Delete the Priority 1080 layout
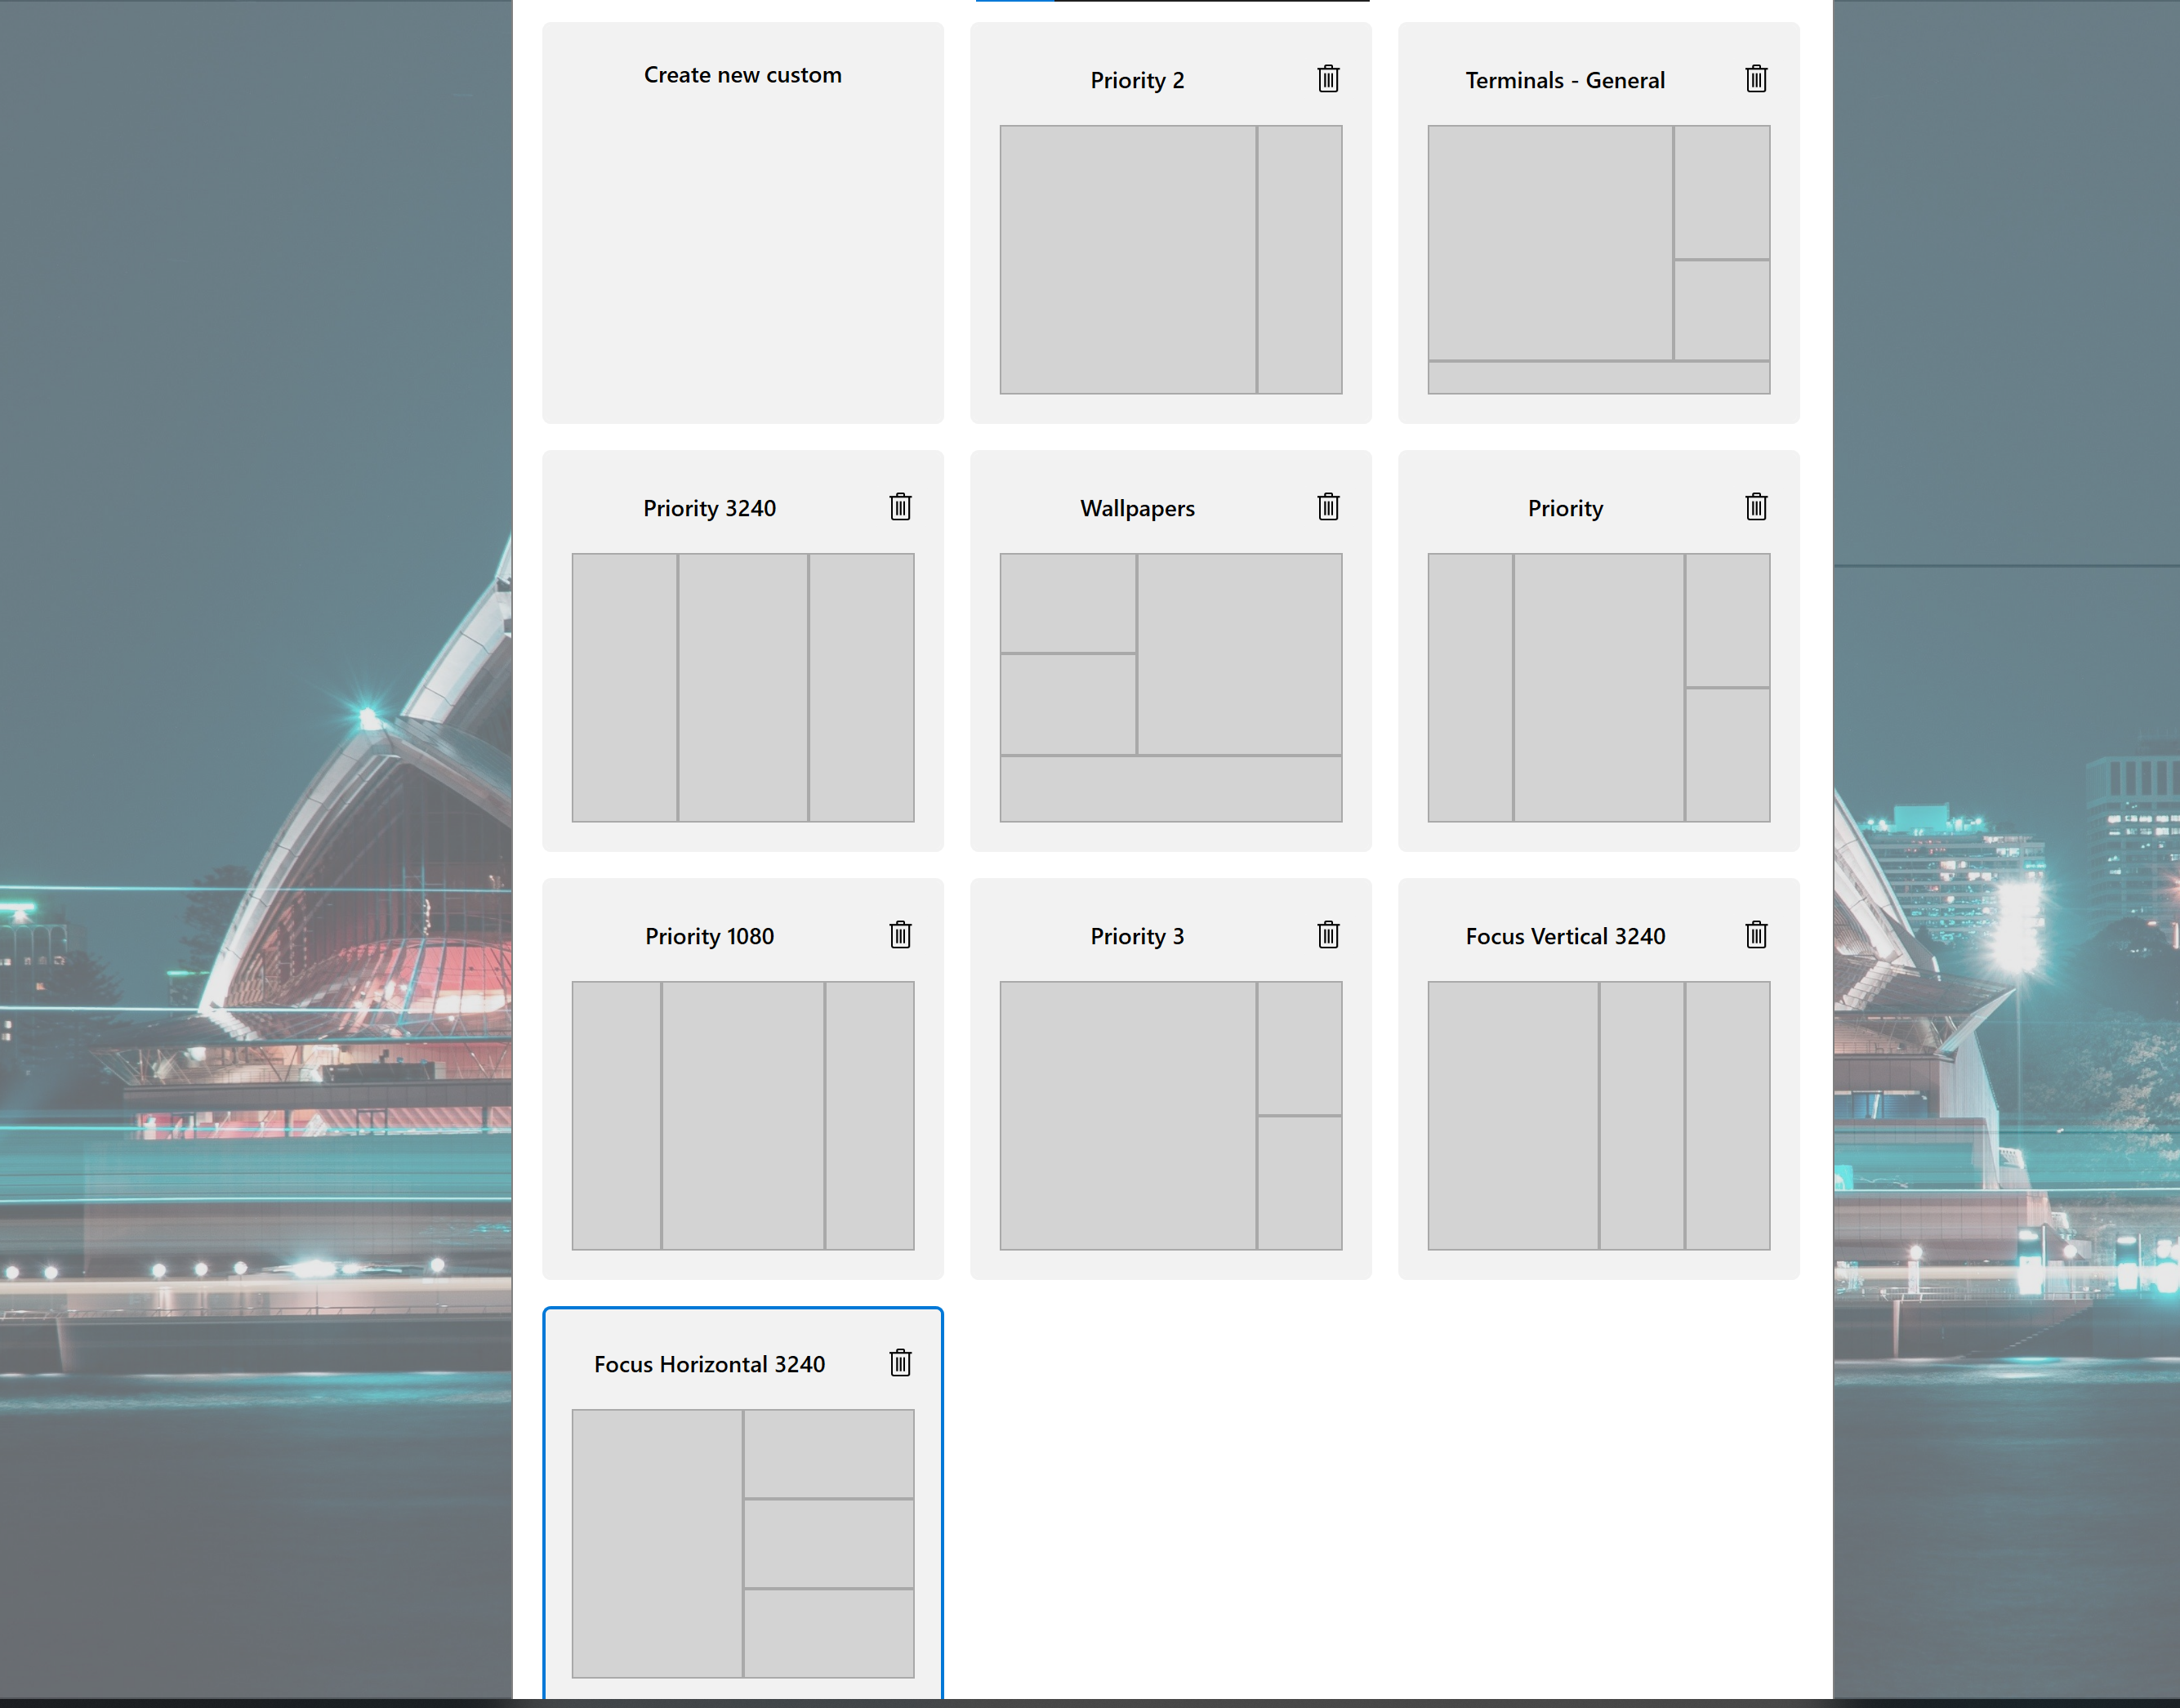This screenshot has width=2180, height=1708. pyautogui.click(x=900, y=935)
